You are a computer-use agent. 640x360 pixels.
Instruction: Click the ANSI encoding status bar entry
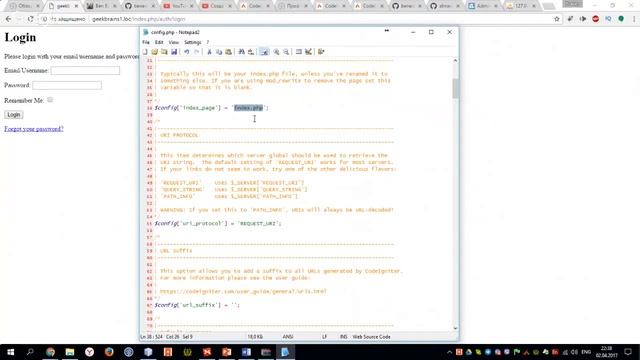coord(288,337)
